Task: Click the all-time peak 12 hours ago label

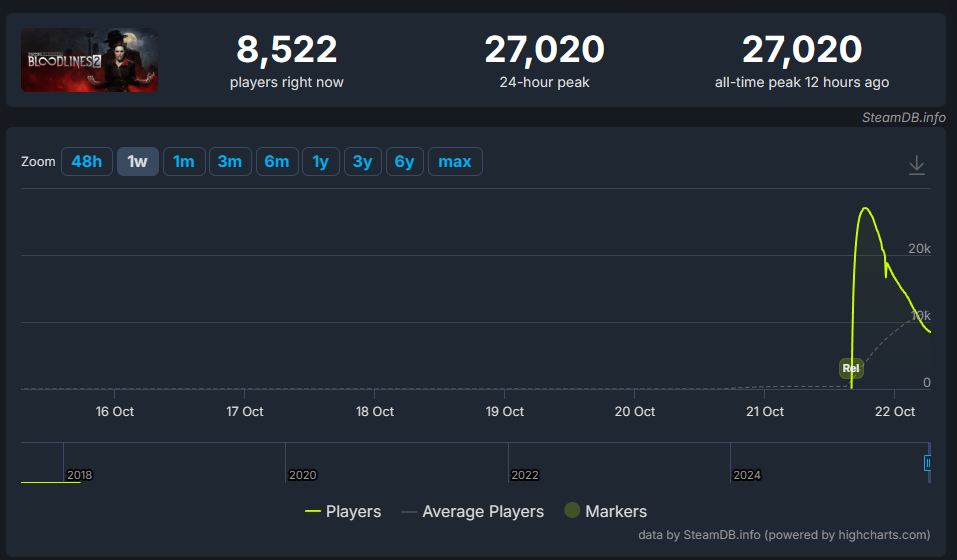Action: pos(802,82)
